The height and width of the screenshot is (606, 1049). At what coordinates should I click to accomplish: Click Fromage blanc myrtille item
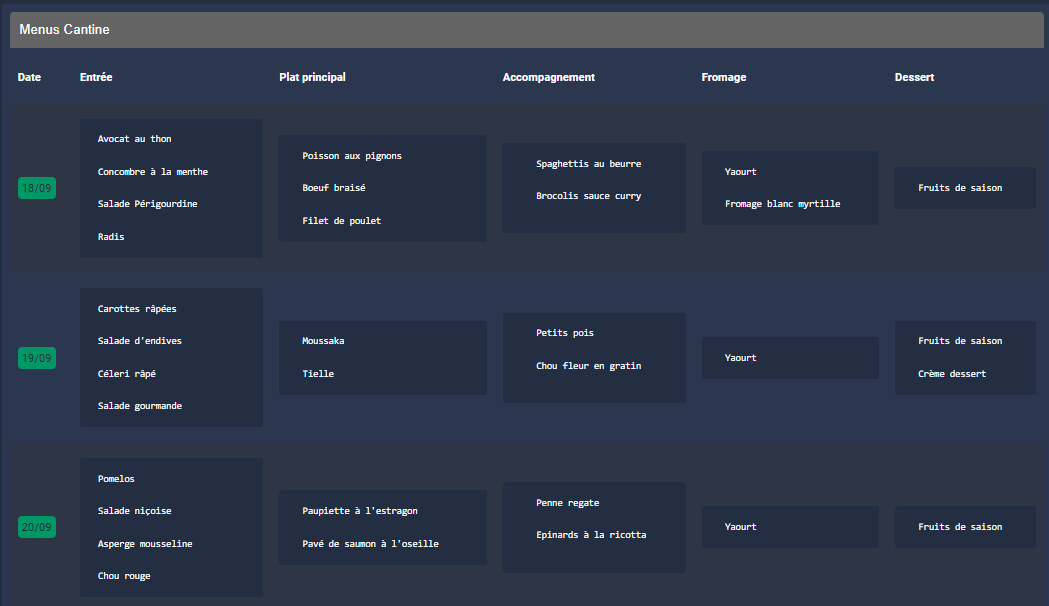[x=782, y=204]
